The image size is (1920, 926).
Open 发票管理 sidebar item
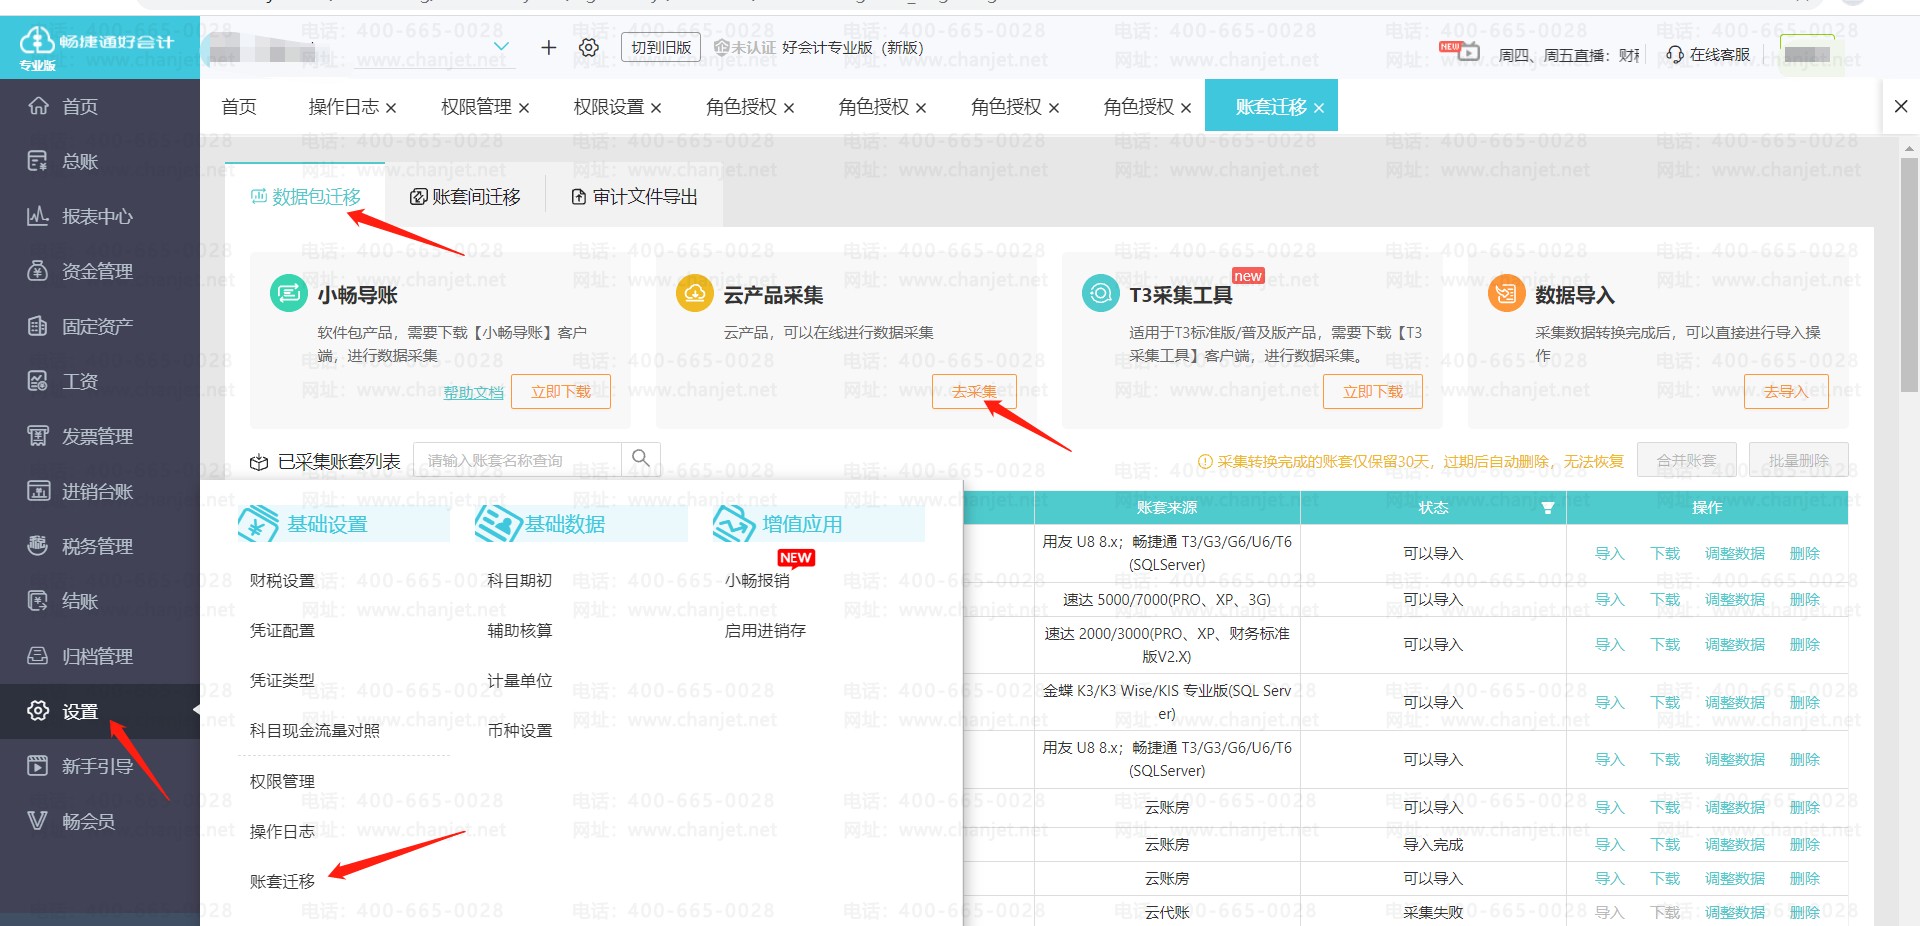point(96,436)
